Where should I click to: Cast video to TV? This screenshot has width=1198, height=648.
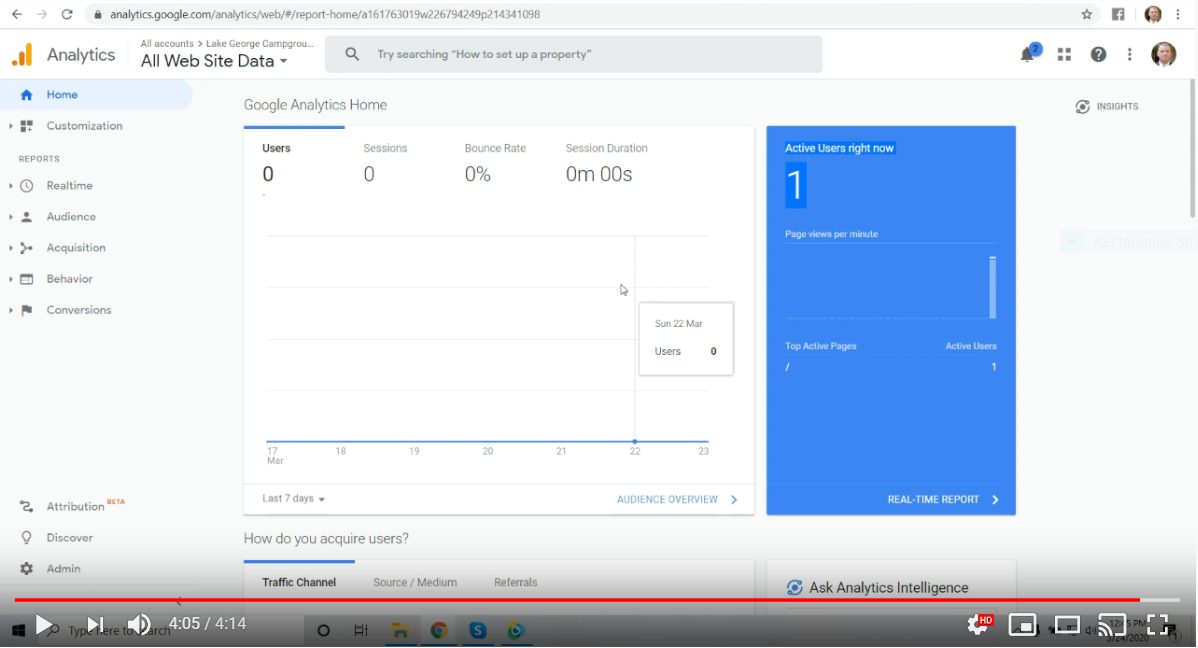pyautogui.click(x=1112, y=625)
